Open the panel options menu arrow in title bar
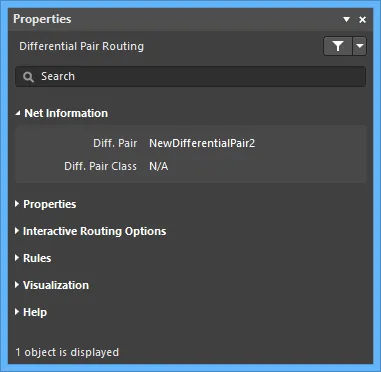Image resolution: width=381 pixels, height=372 pixels. (347, 19)
